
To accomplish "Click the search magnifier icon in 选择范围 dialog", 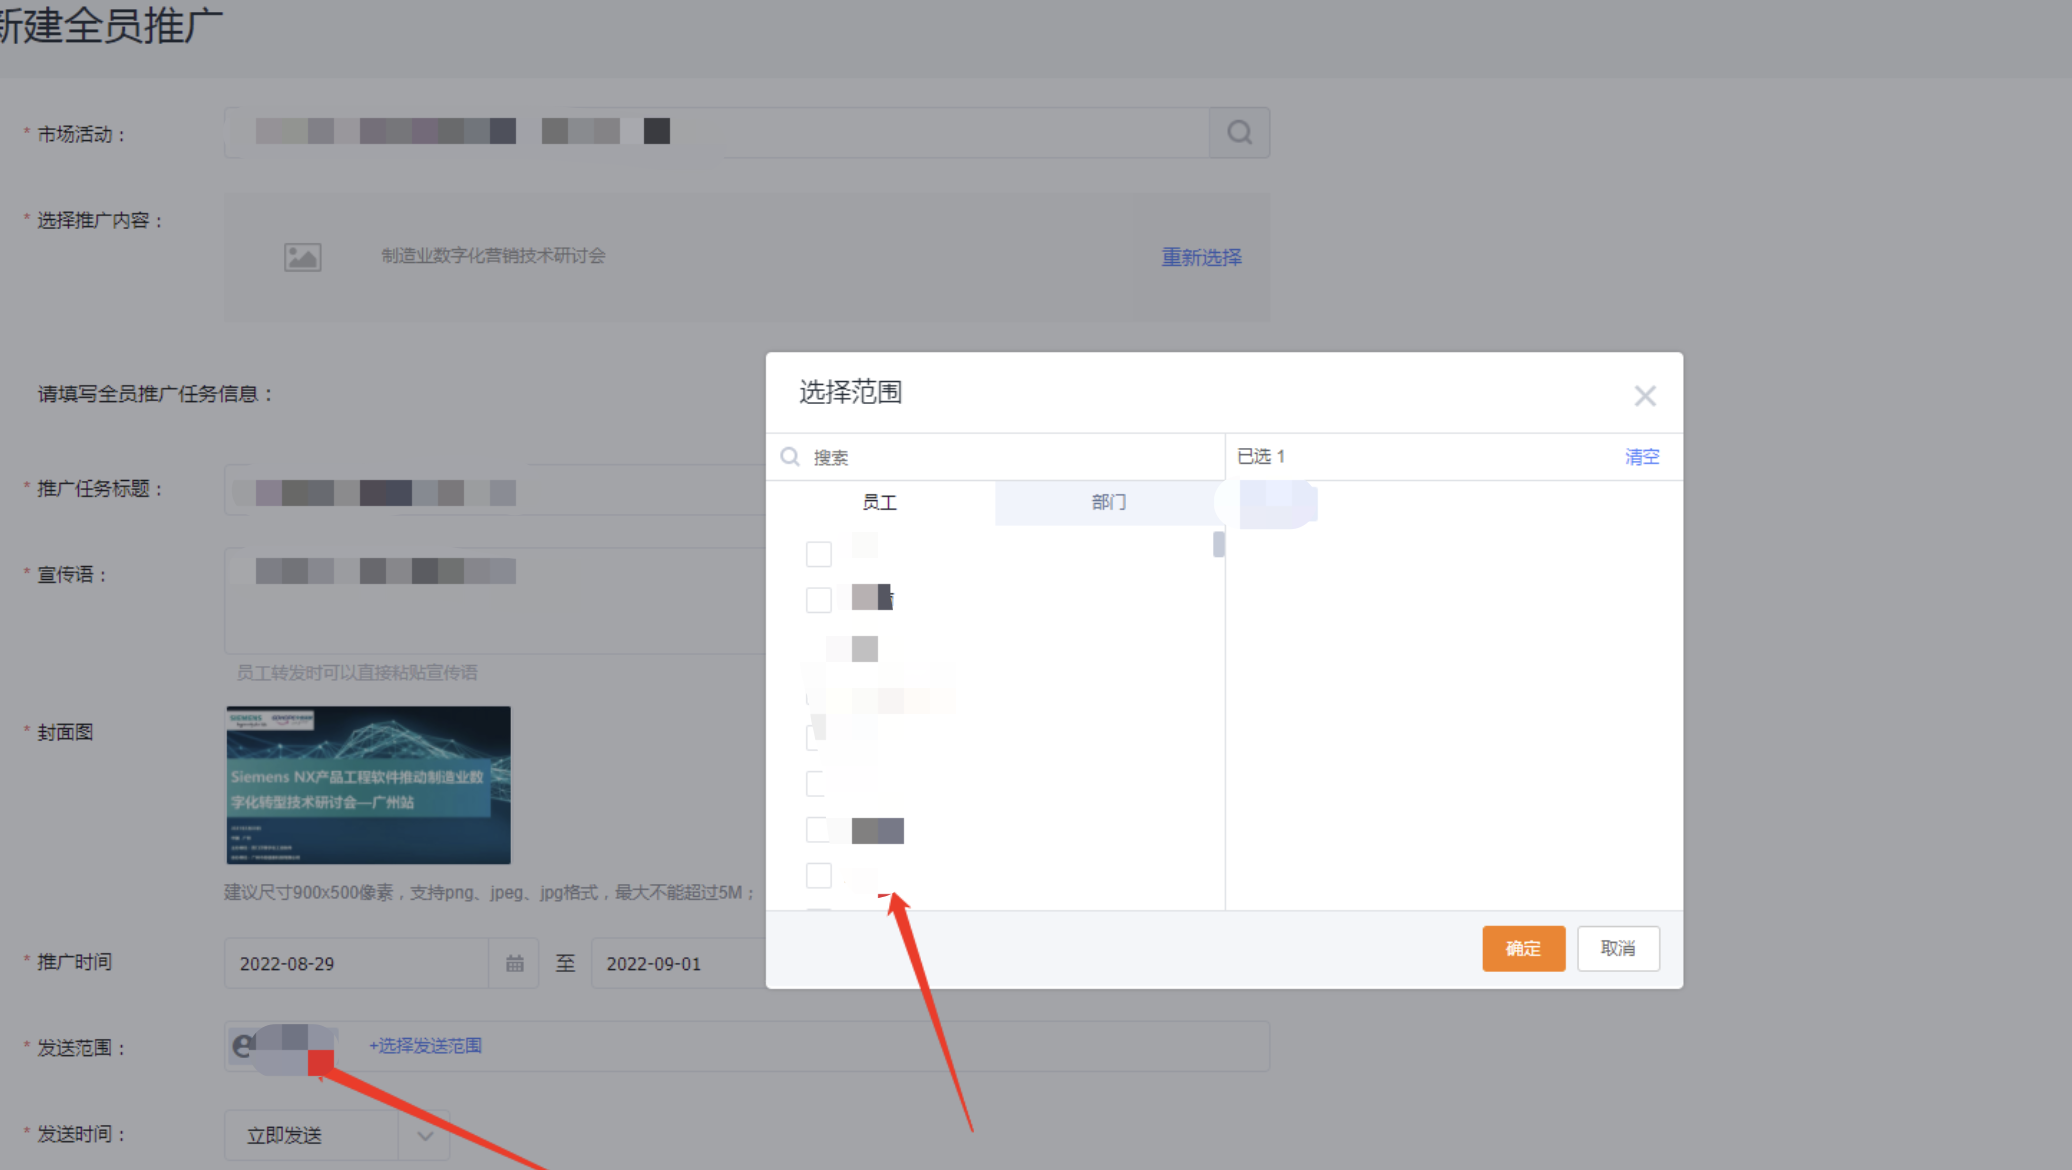I will coord(790,457).
